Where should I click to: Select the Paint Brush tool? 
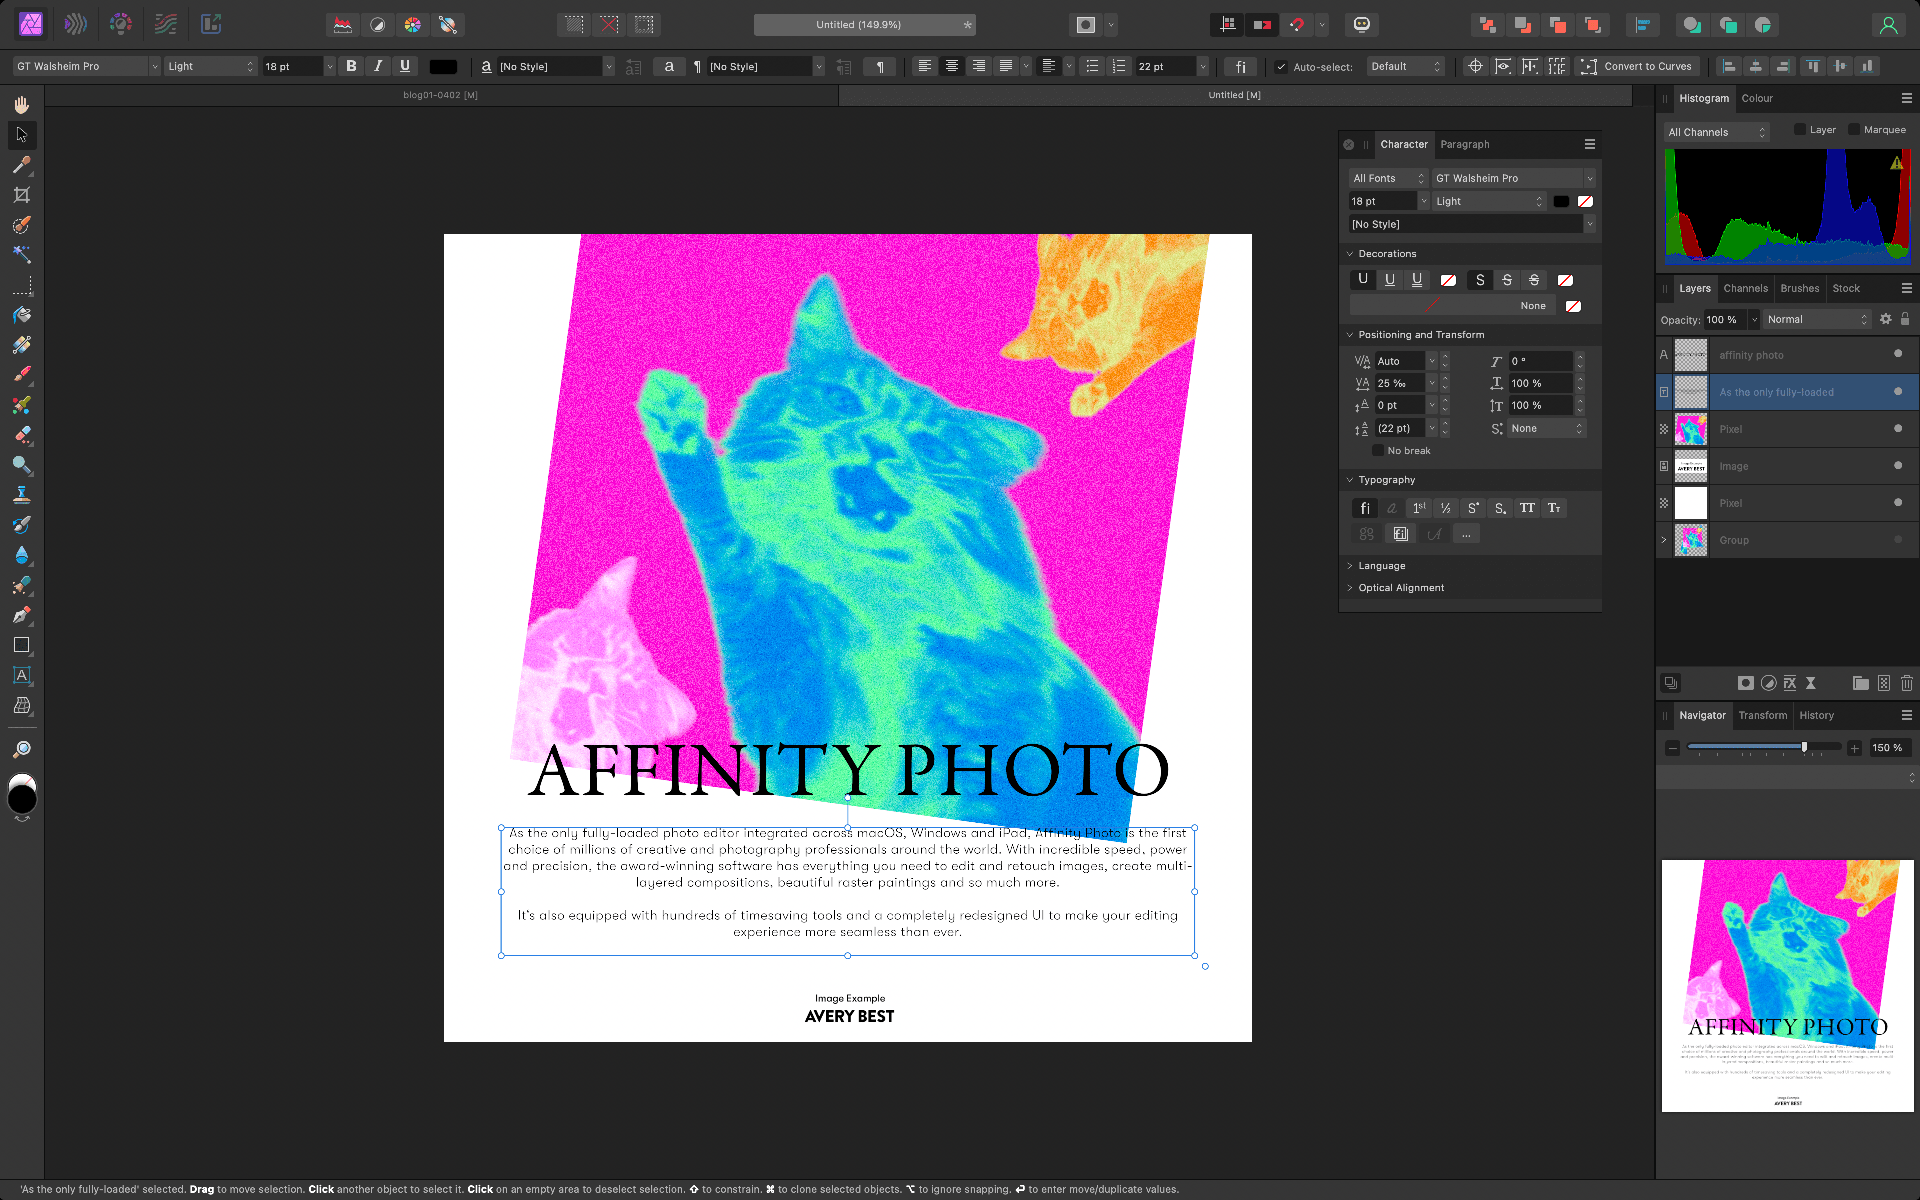coord(21,375)
